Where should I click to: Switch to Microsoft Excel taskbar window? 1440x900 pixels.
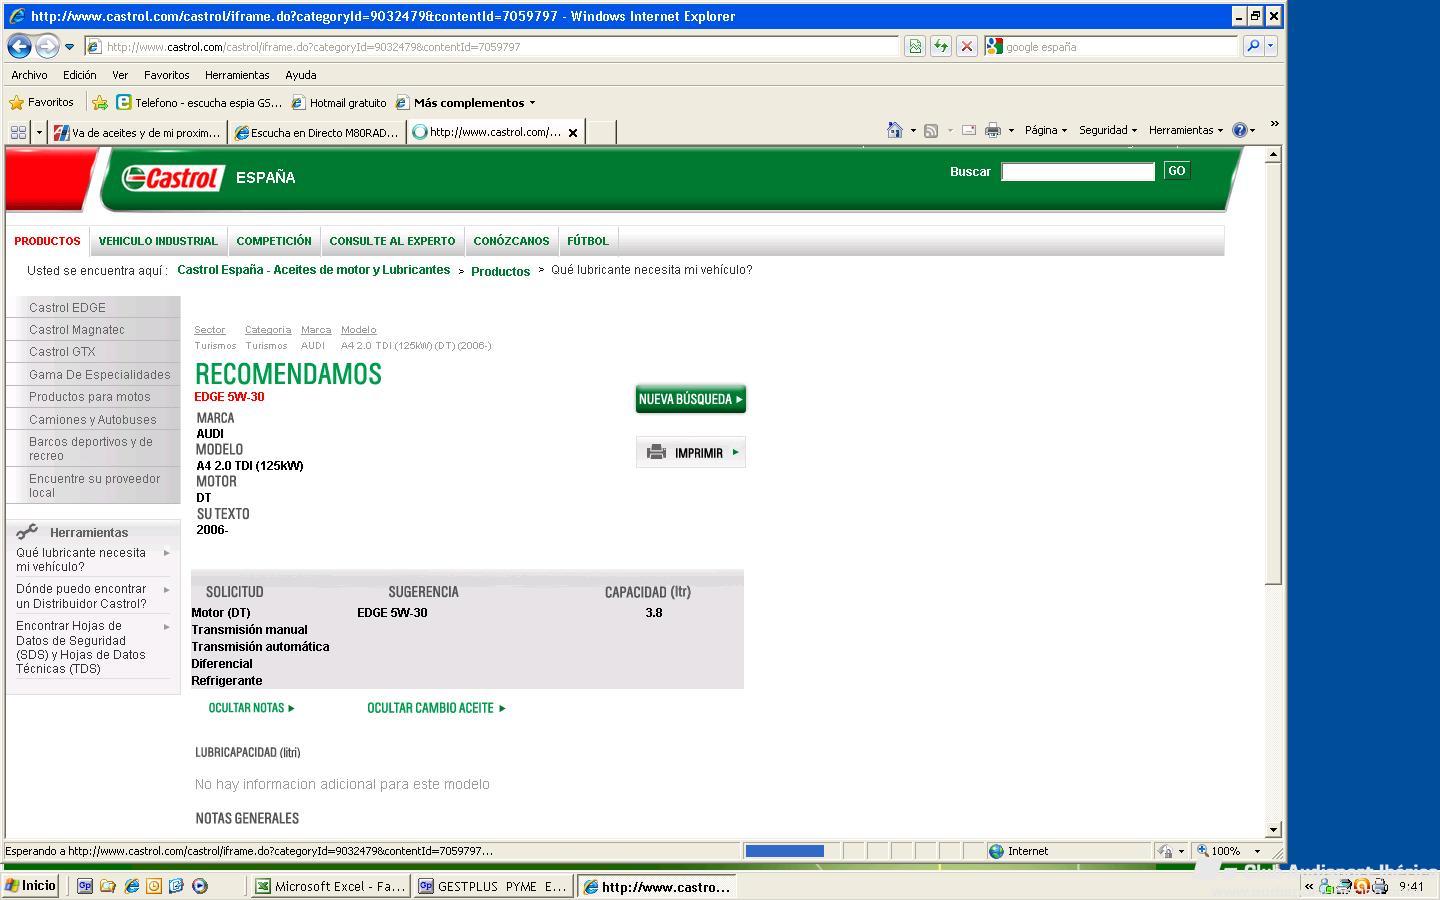coord(330,886)
